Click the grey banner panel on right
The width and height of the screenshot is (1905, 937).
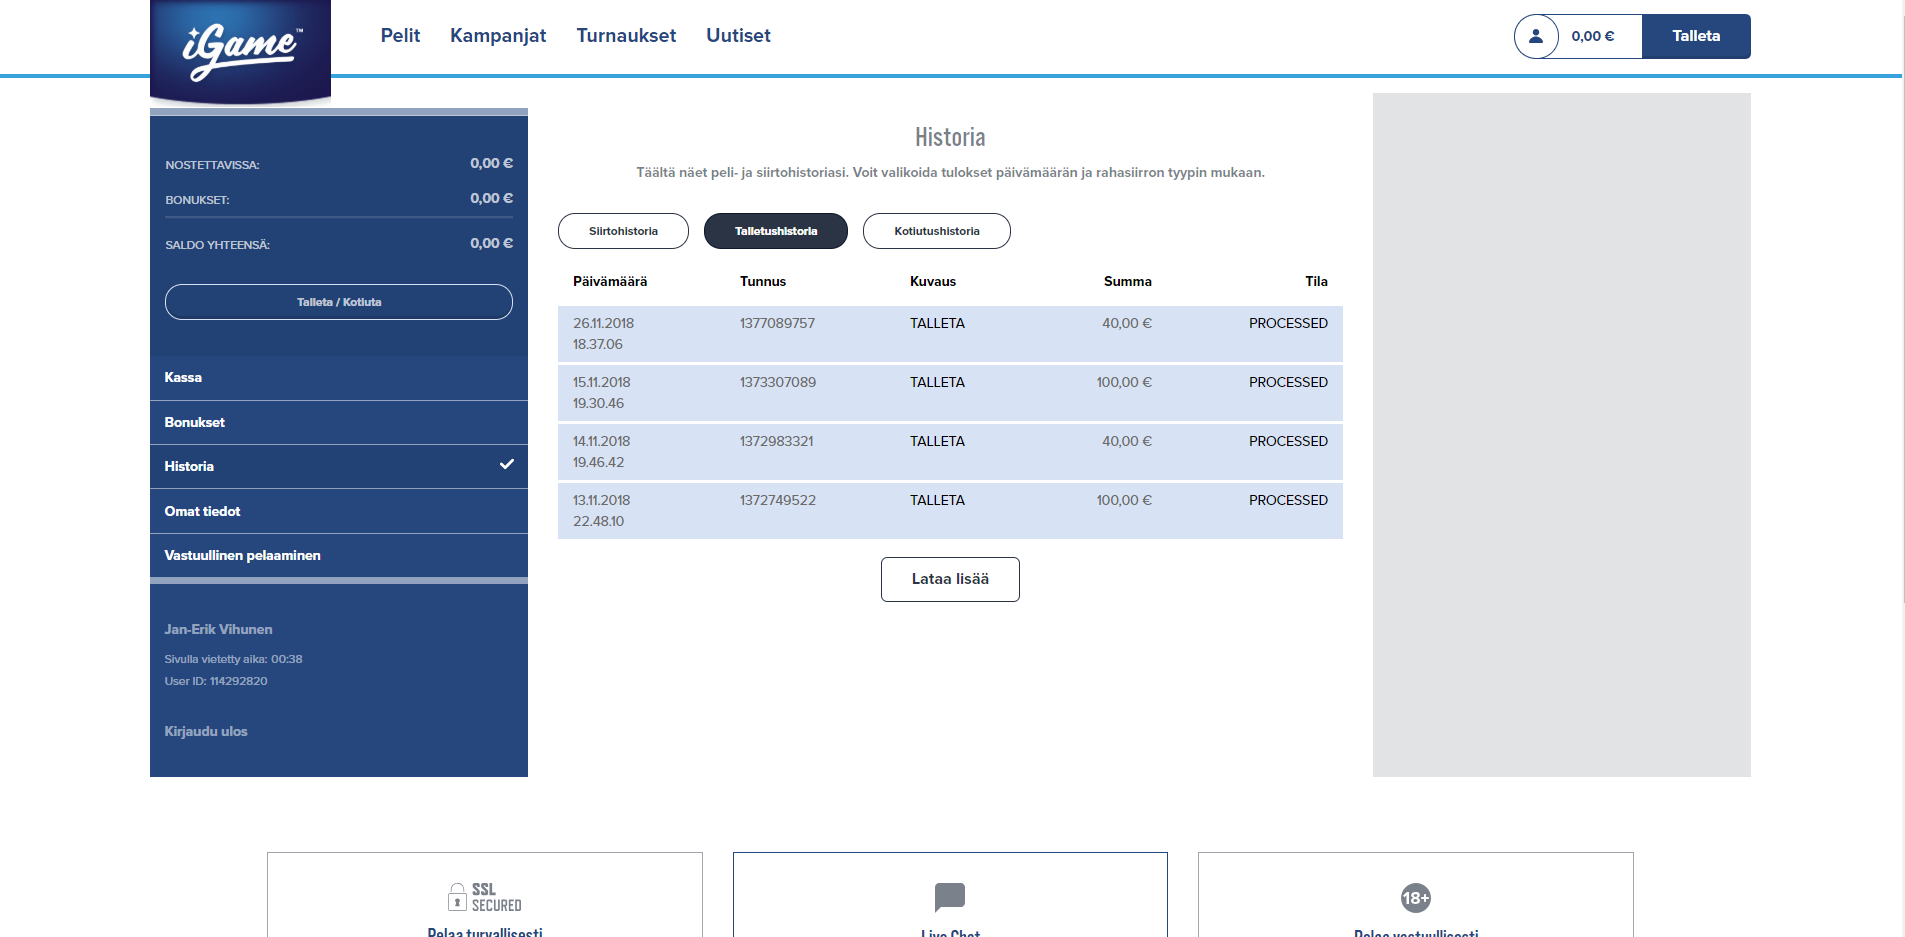pos(1561,435)
